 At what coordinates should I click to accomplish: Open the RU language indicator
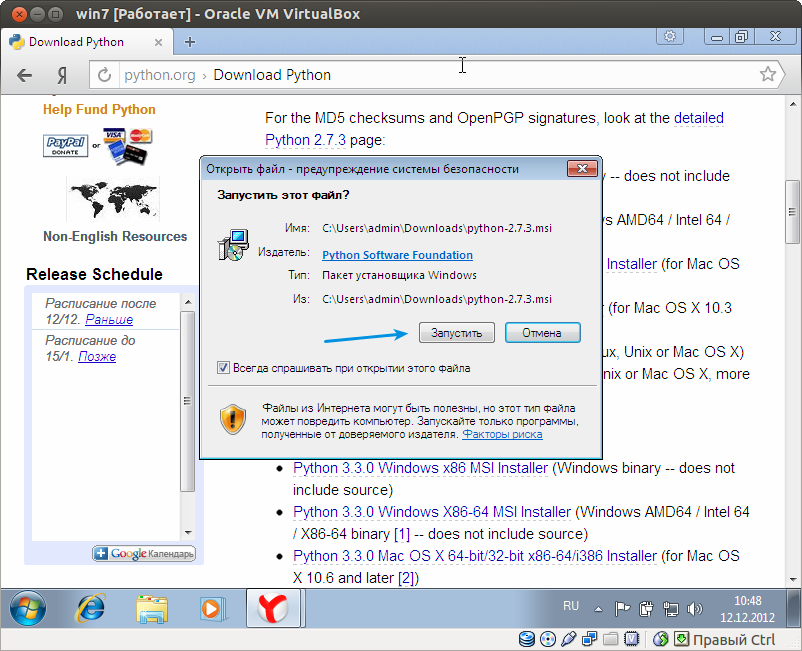point(571,606)
